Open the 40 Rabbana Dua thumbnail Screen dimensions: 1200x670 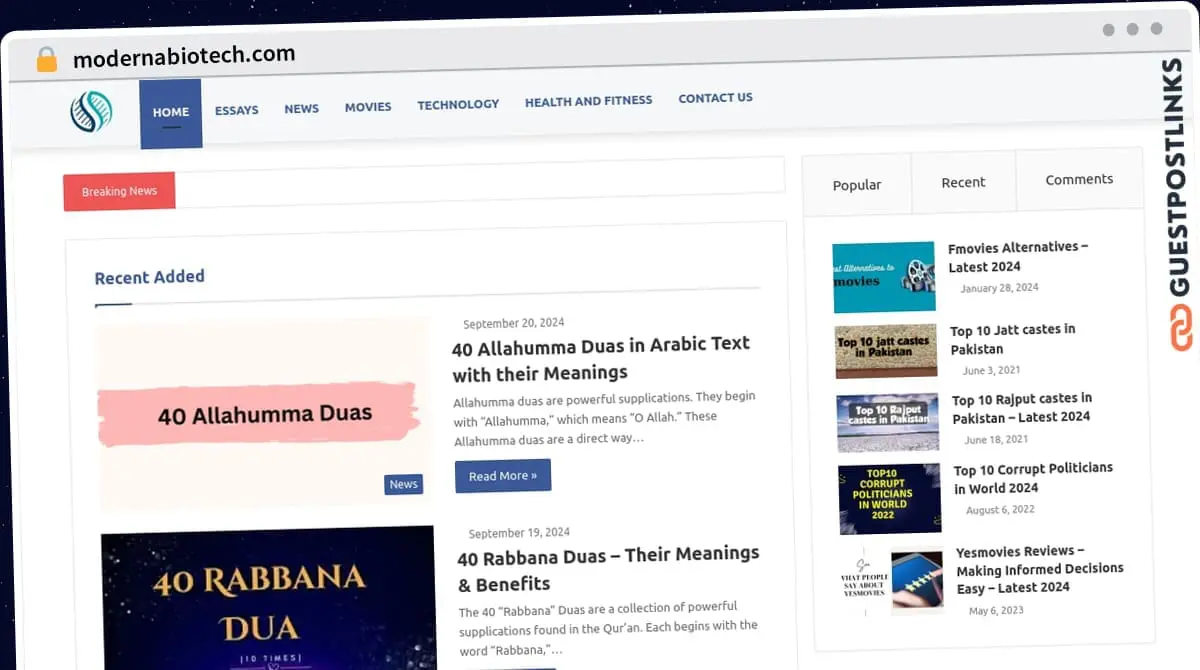point(268,598)
